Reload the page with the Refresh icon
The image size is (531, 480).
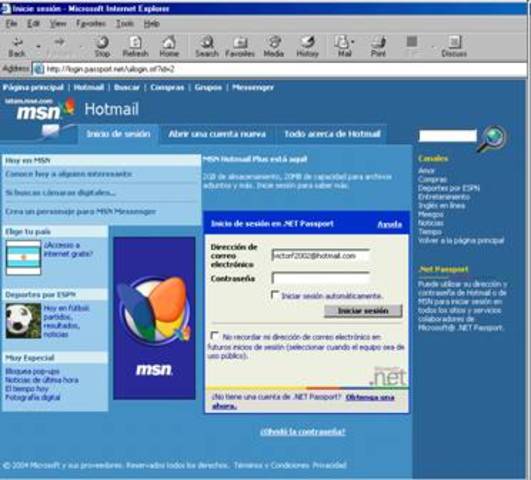click(135, 47)
